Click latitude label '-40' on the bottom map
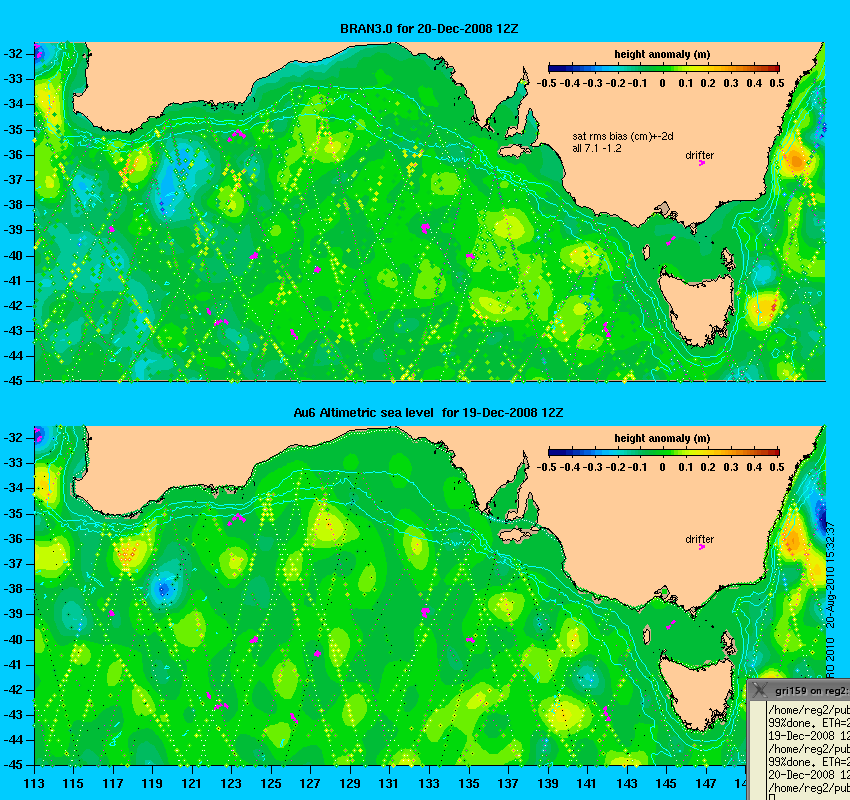Image resolution: width=850 pixels, height=800 pixels. click(13, 640)
